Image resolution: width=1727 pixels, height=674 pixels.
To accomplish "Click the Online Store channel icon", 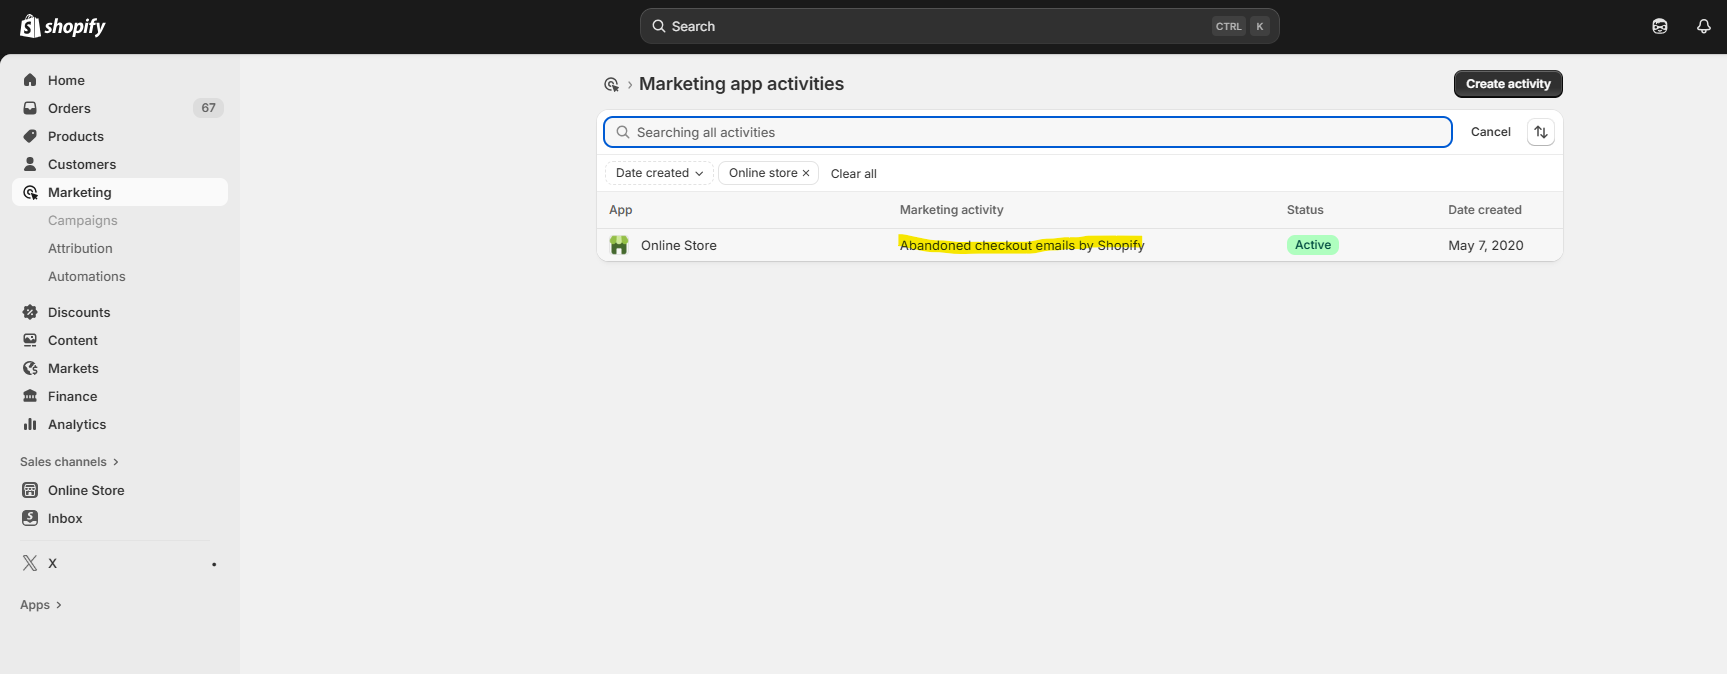I will [x=30, y=490].
